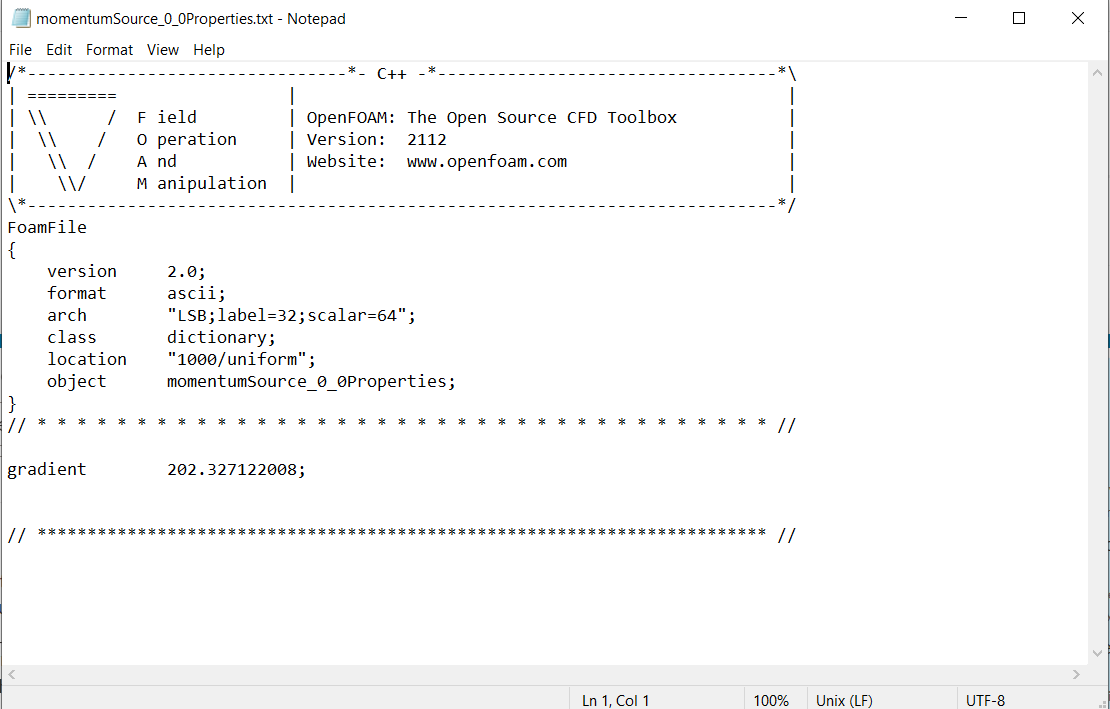
Task: Click the Unix (LF) status bar field
Action: click(845, 701)
